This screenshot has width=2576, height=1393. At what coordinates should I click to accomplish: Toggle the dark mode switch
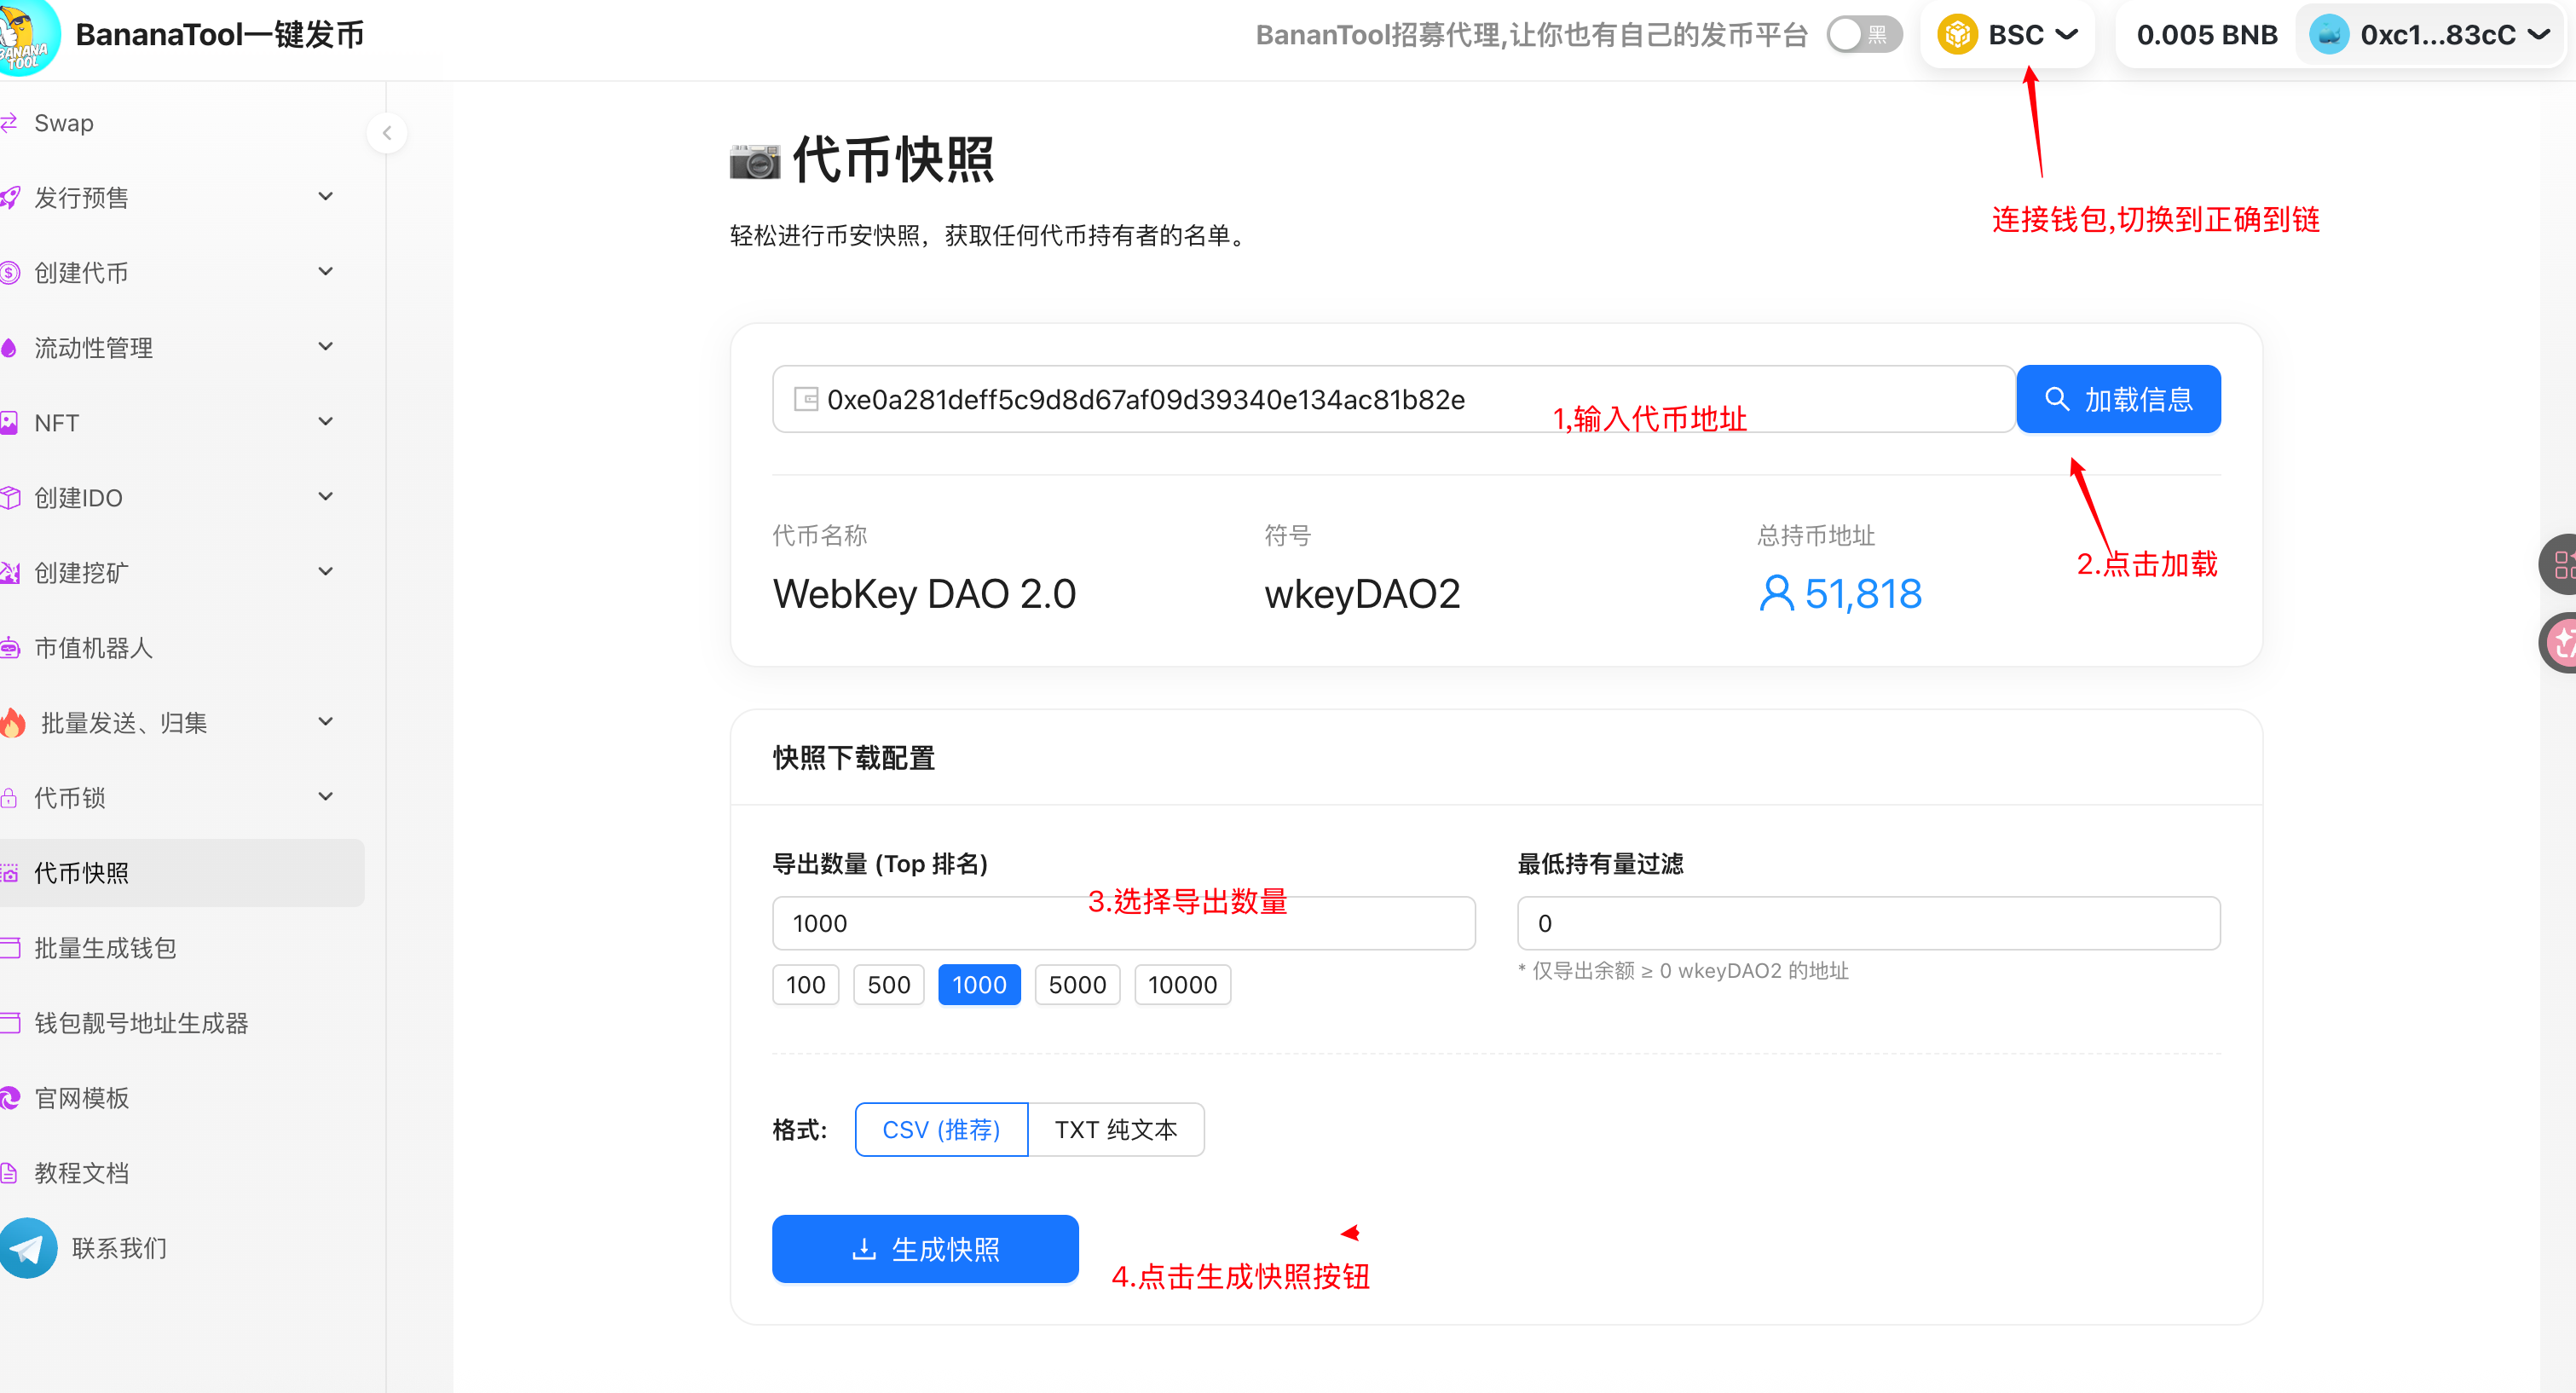(1864, 35)
